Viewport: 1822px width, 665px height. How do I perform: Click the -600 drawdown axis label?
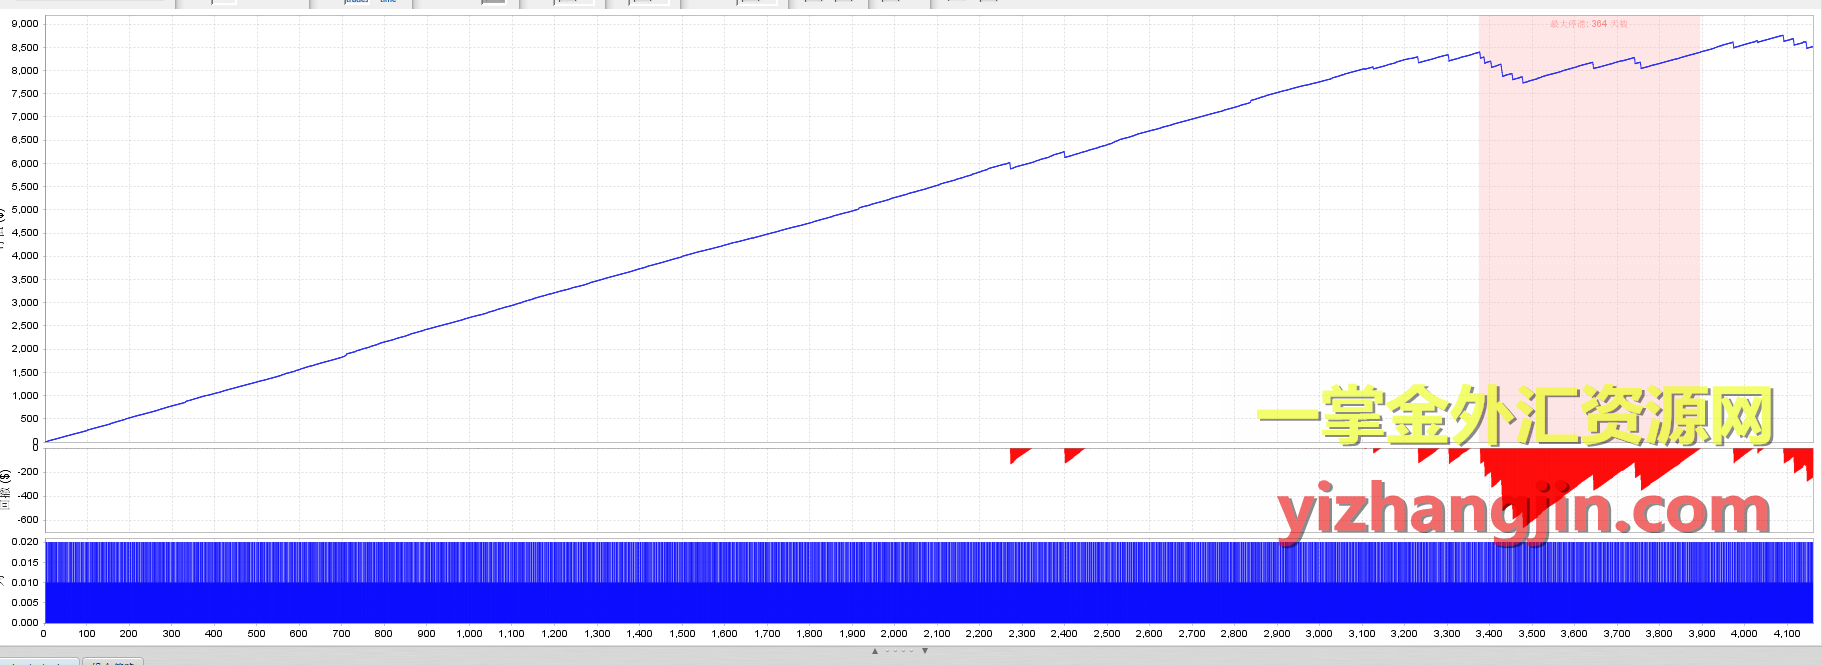pyautogui.click(x=28, y=520)
